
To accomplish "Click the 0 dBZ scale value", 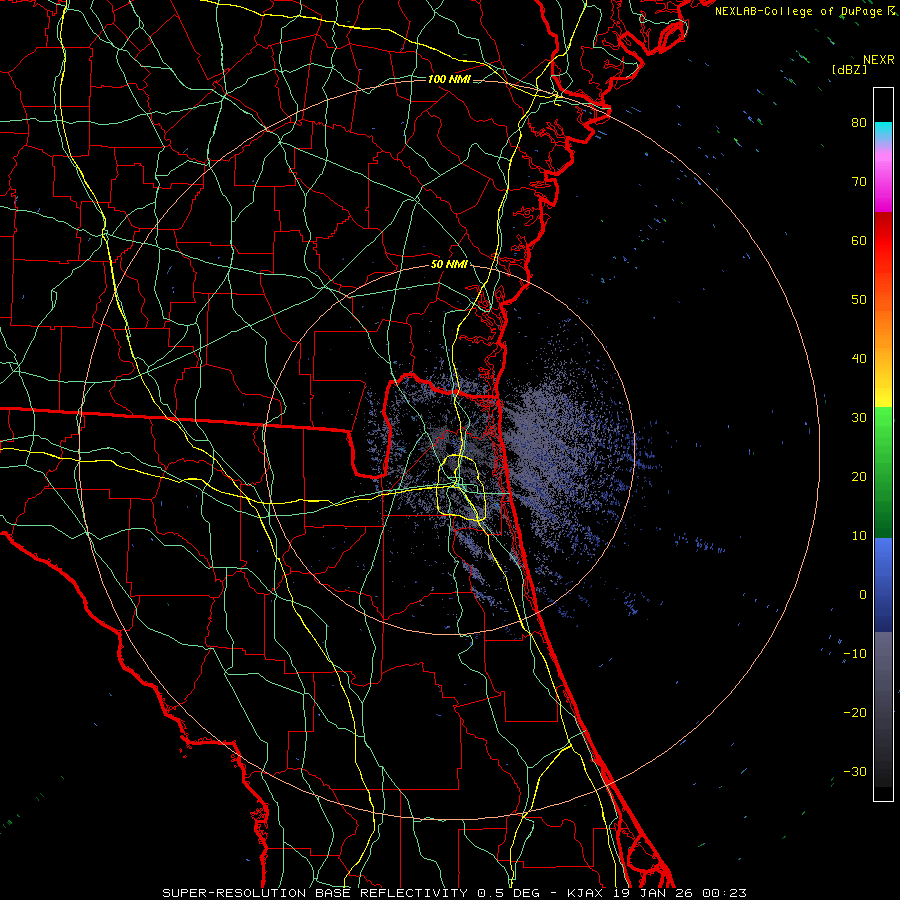I will pos(863,595).
